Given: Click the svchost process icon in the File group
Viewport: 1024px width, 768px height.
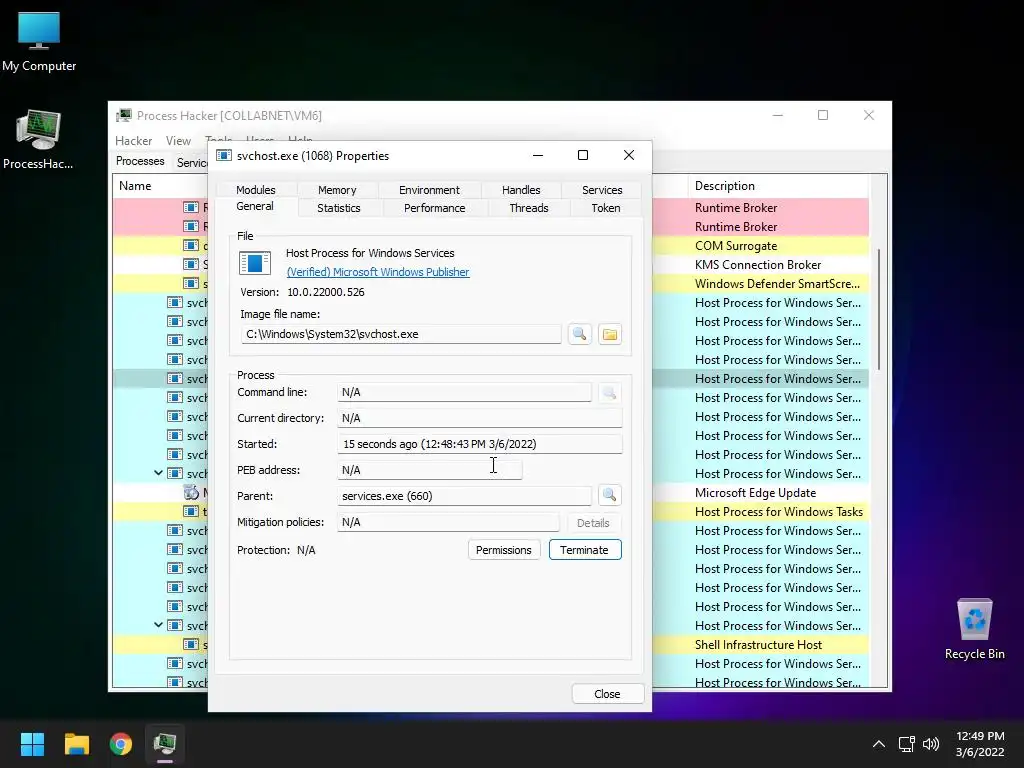Looking at the screenshot, I should [255, 263].
